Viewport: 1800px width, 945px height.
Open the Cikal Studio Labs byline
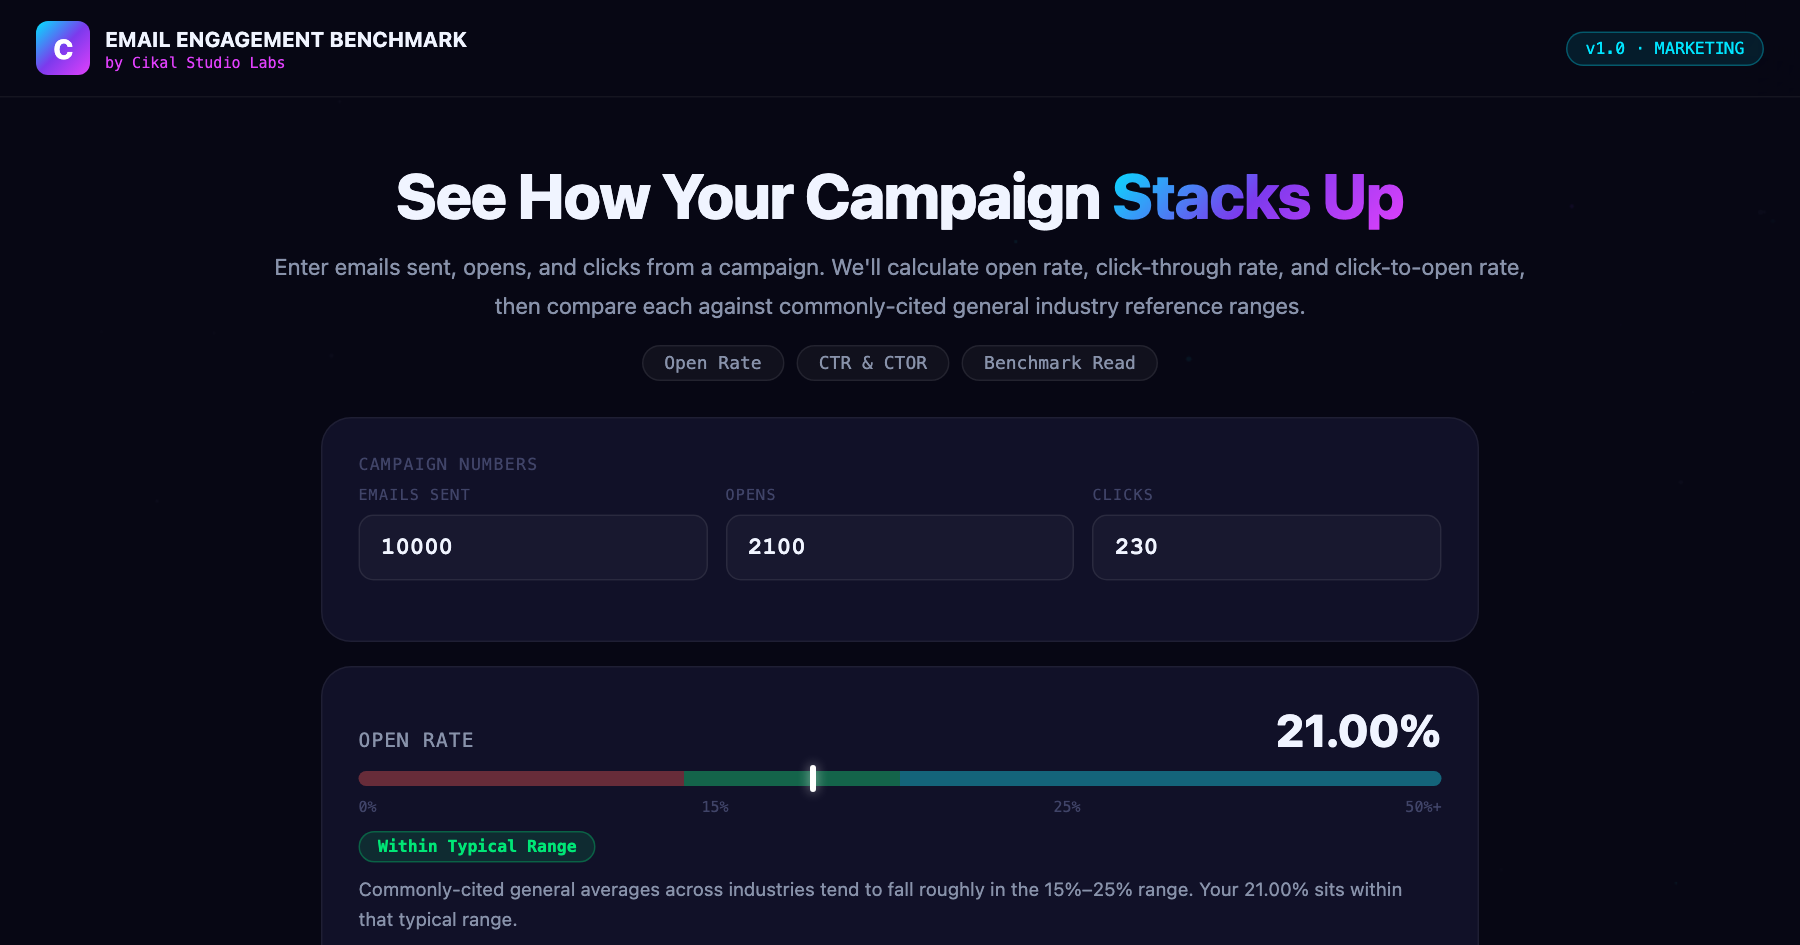(x=195, y=63)
